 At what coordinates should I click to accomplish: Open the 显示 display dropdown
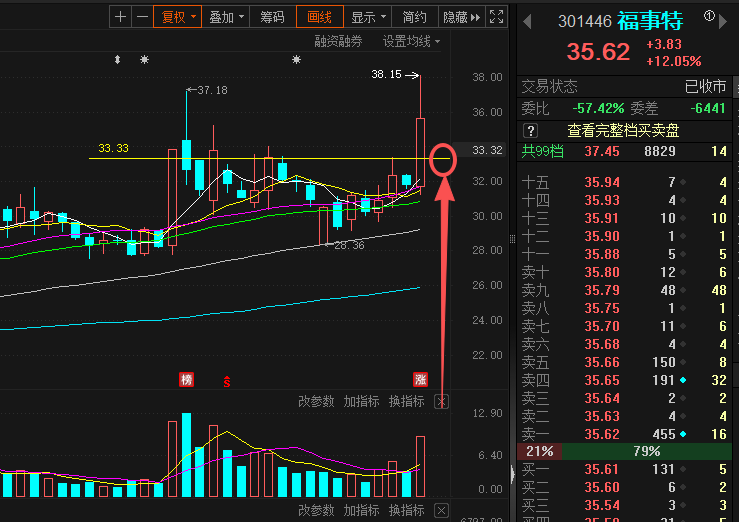point(368,17)
